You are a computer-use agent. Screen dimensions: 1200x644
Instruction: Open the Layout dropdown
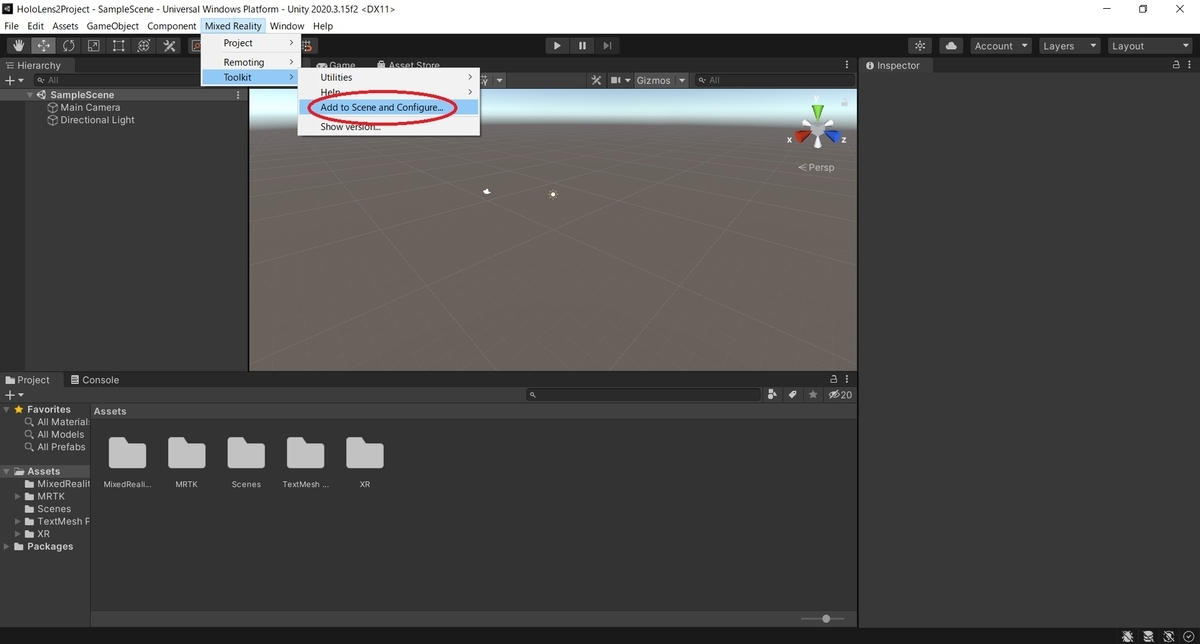pos(1148,46)
